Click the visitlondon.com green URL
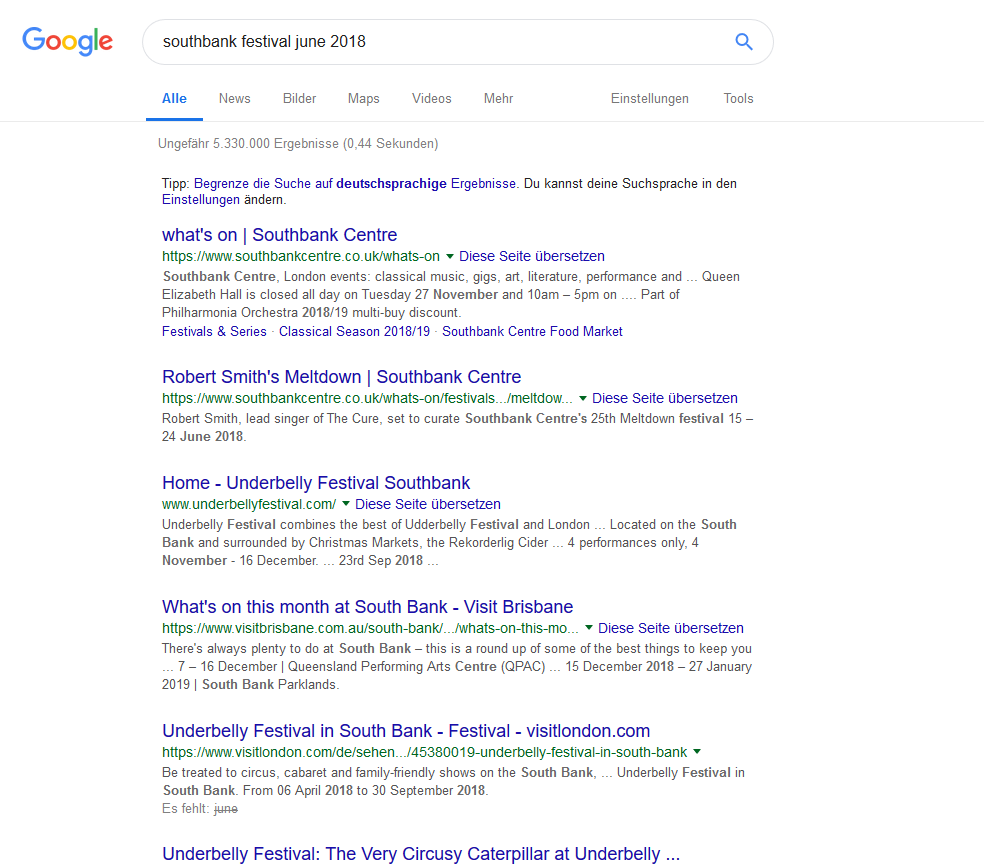The width and height of the screenshot is (984, 866). point(424,752)
